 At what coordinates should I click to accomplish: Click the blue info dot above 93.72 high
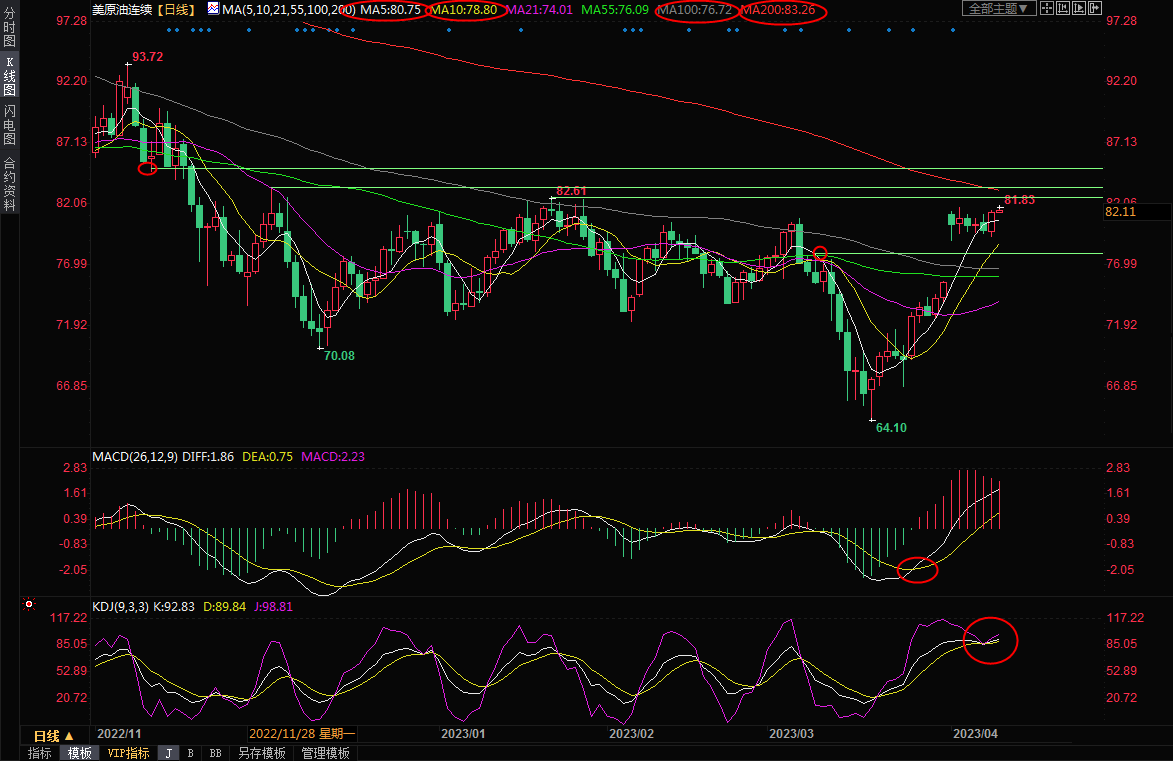(x=167, y=29)
